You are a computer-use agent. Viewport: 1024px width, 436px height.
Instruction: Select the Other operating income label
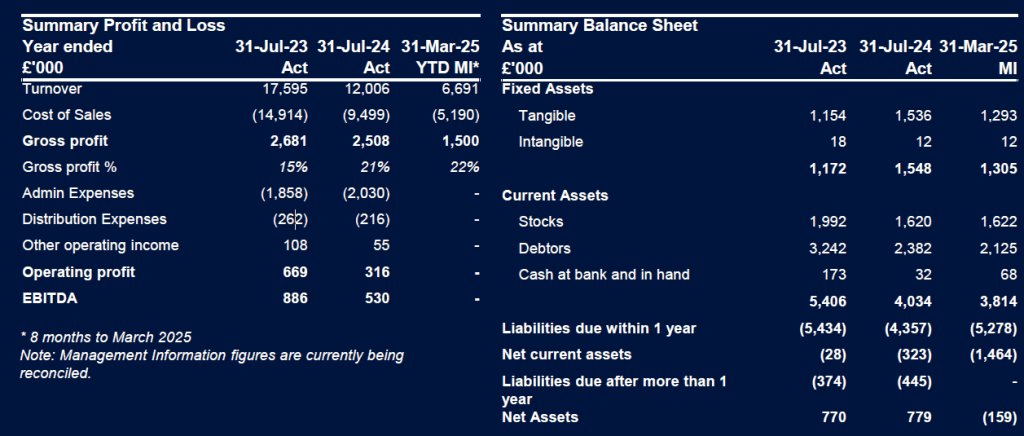coord(100,245)
